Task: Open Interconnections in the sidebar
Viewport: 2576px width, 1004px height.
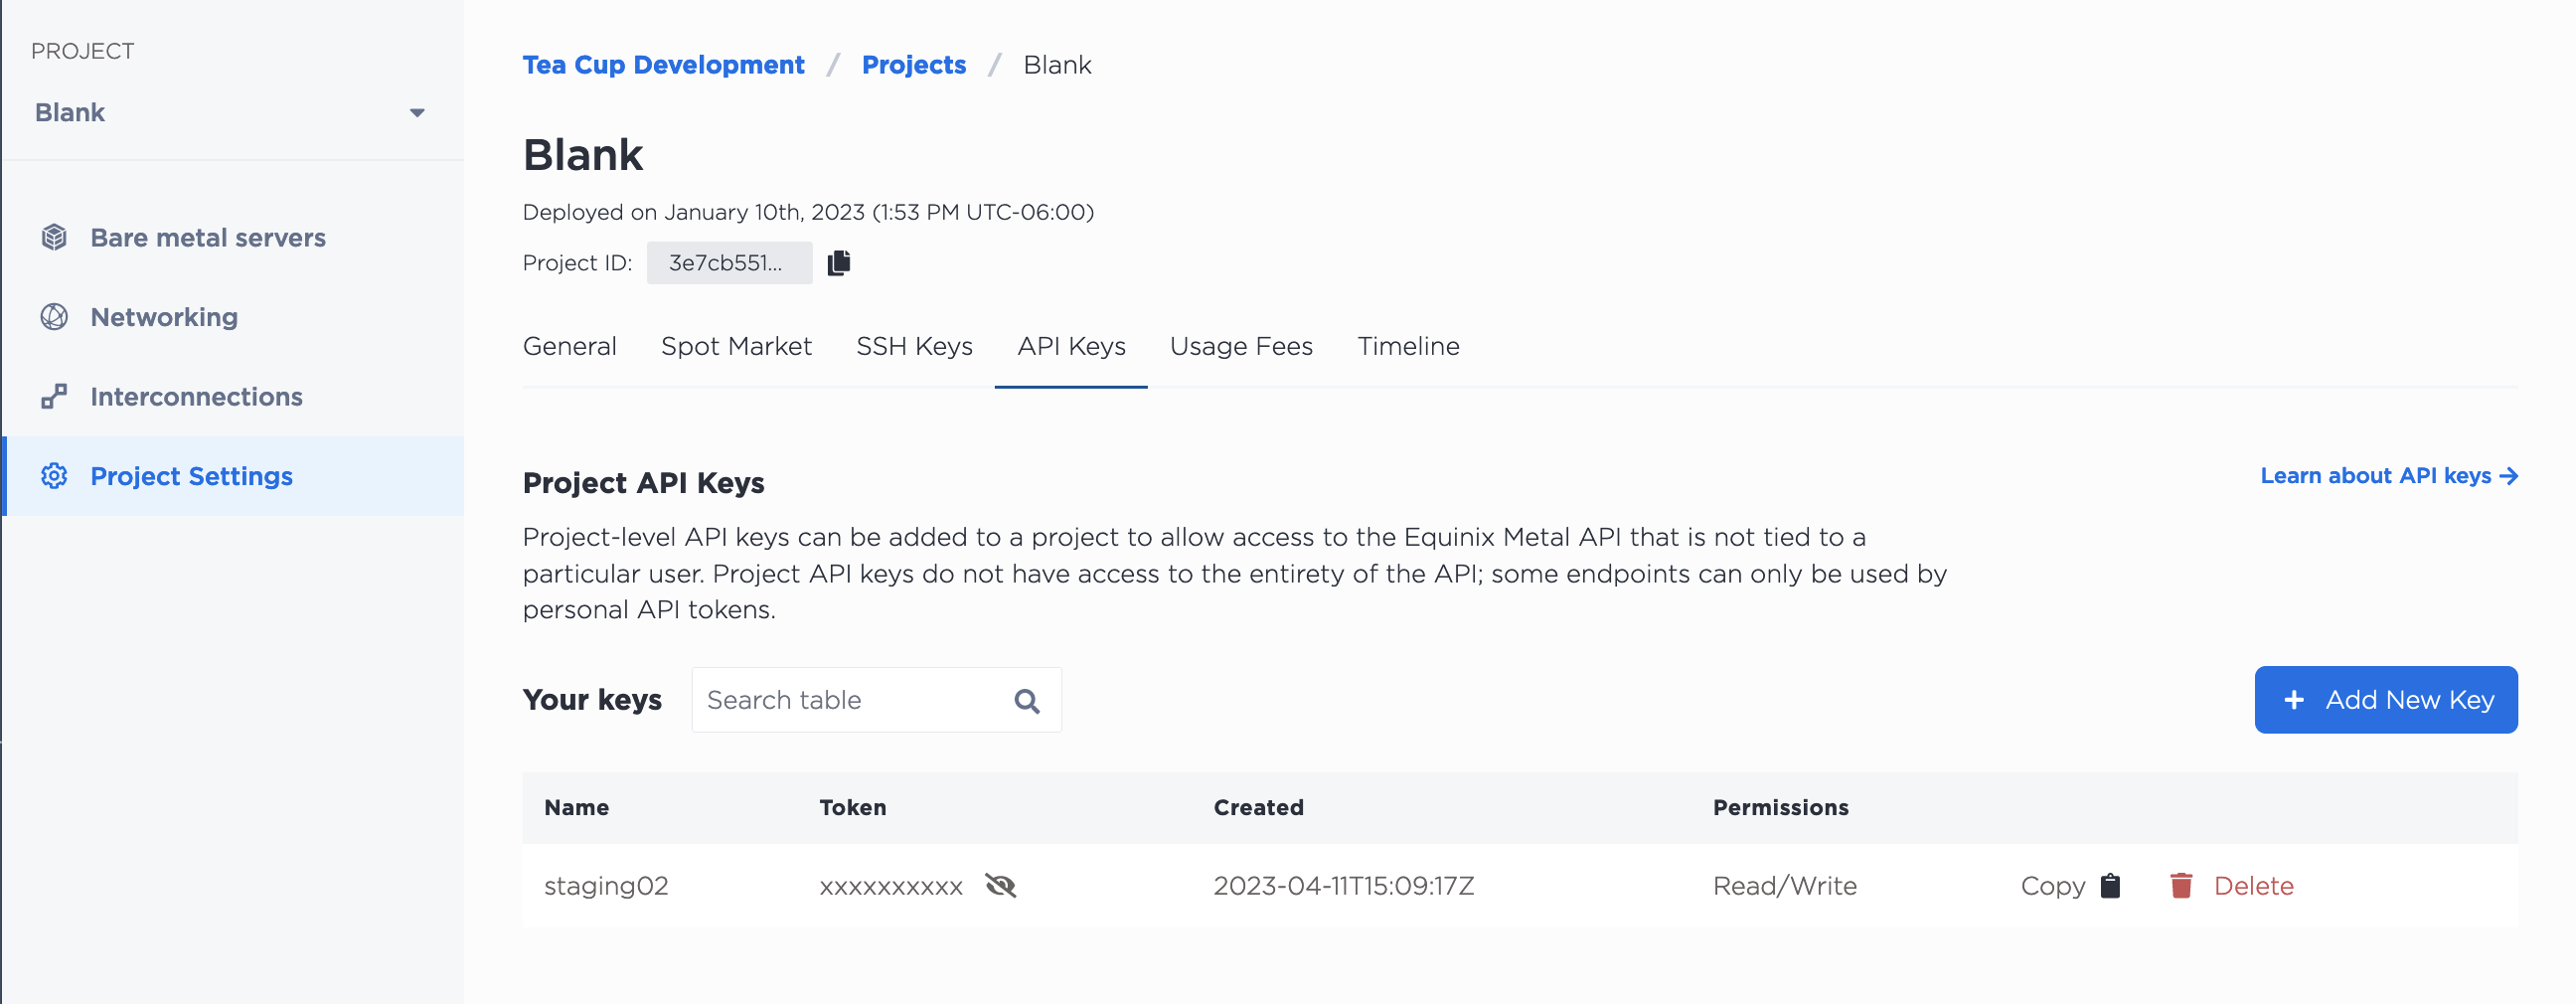Action: coord(232,396)
